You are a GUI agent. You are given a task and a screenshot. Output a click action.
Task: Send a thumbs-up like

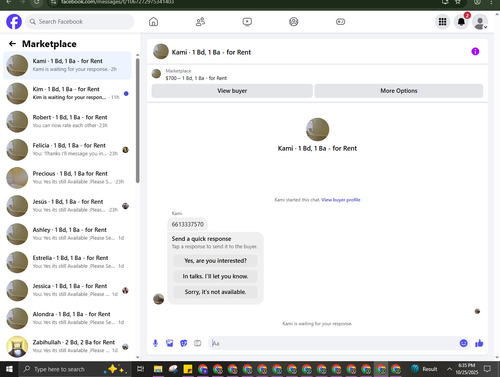(479, 343)
